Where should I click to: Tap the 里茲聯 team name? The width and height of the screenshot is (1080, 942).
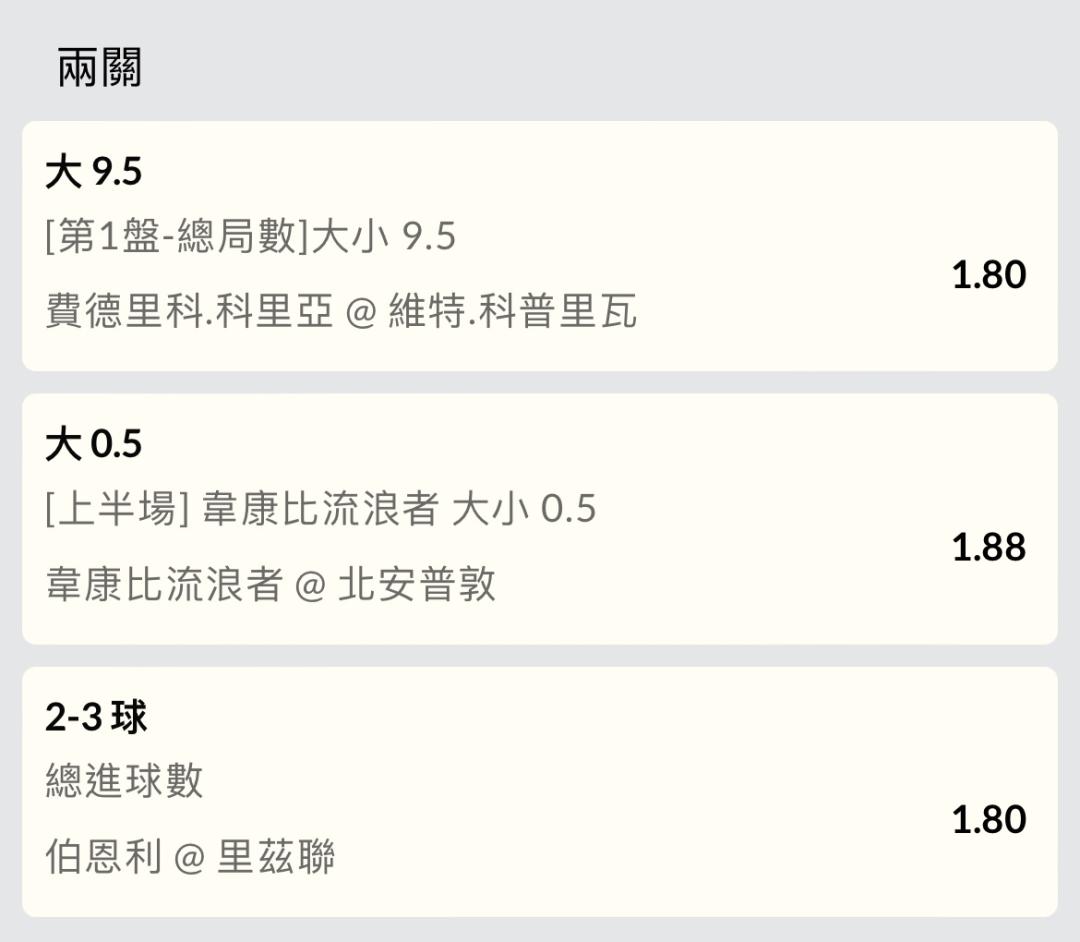[276, 856]
